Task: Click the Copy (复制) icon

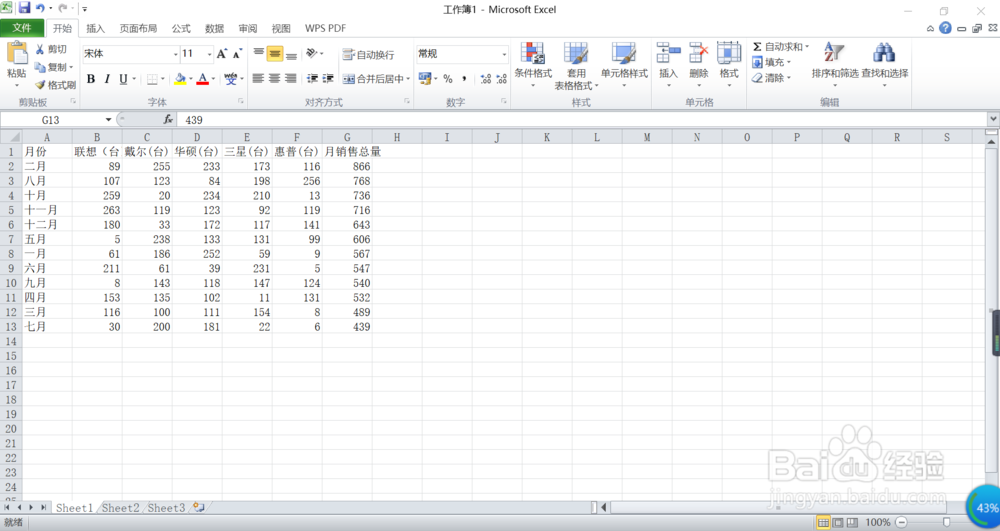Action: pos(40,67)
